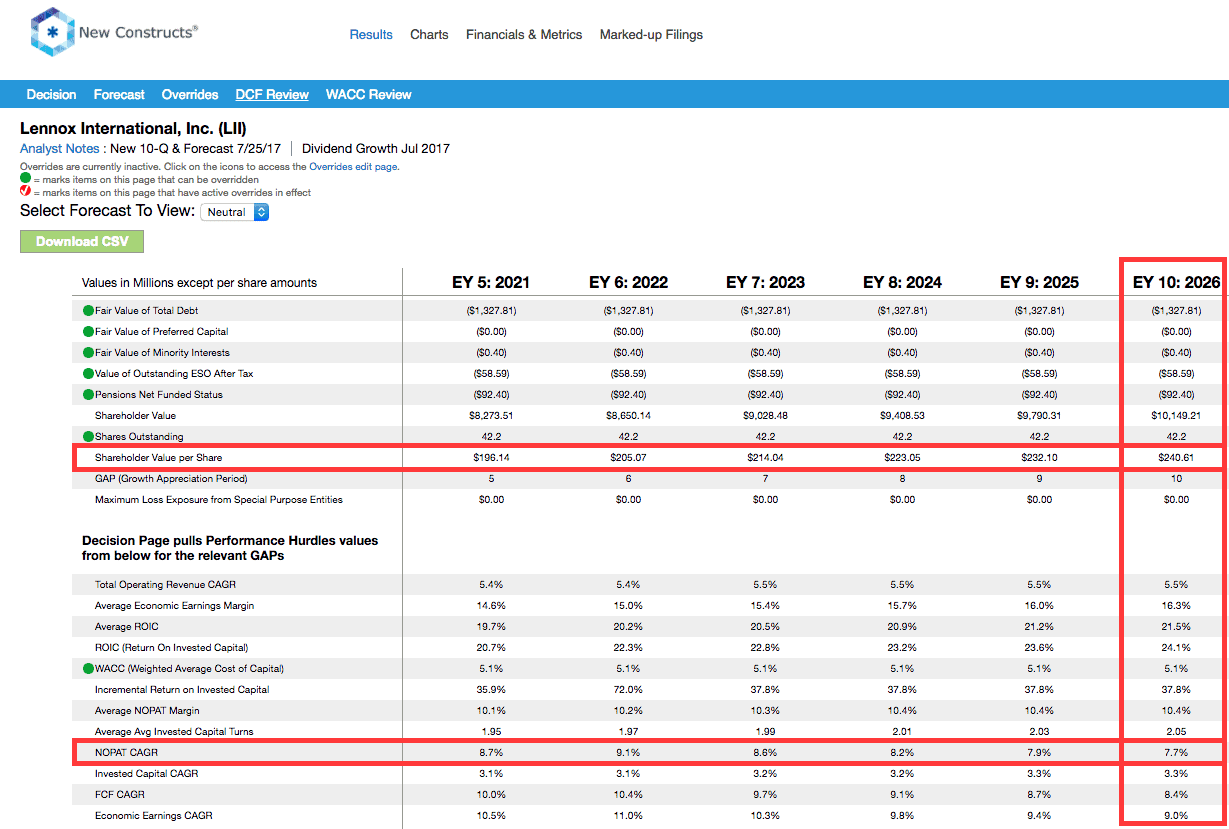The image size is (1229, 829).
Task: Select the 10.4% FCF CAGR value
Action: coord(628,795)
